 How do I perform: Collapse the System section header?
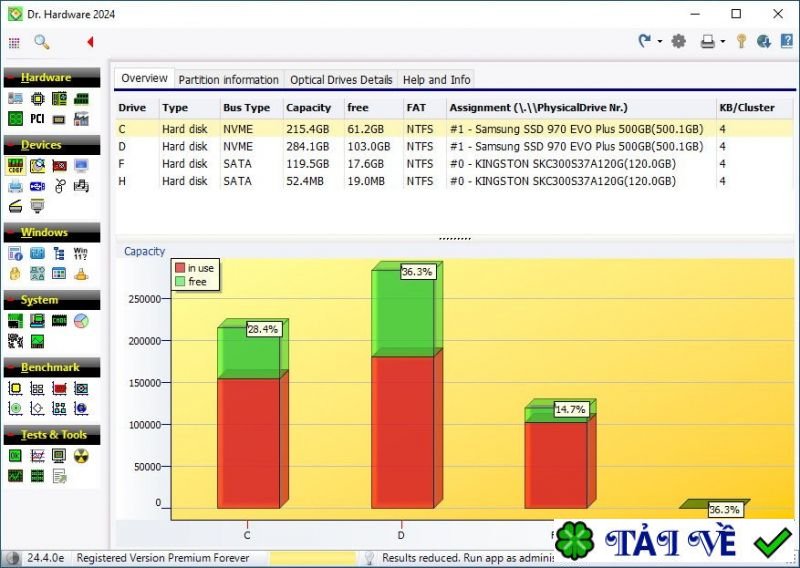52,300
